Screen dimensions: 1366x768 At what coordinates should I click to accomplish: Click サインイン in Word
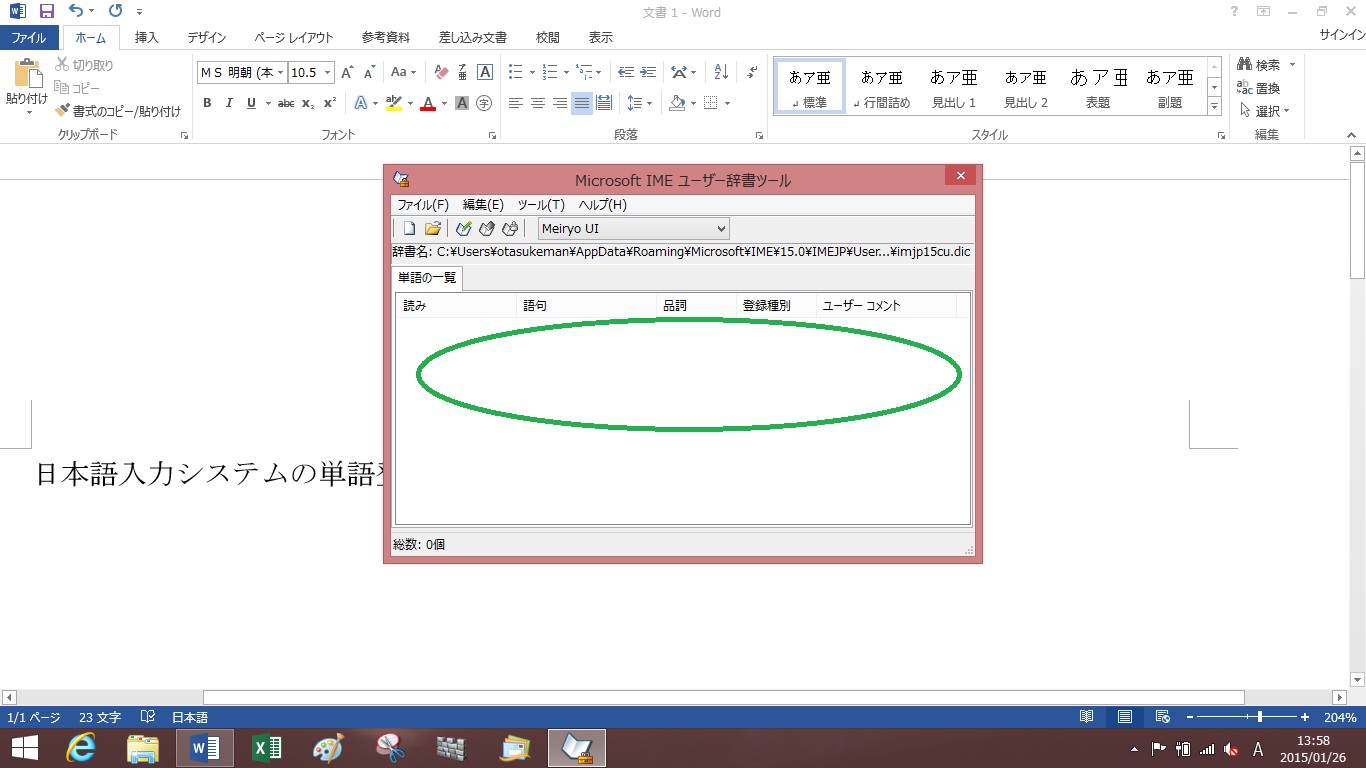coord(1342,35)
